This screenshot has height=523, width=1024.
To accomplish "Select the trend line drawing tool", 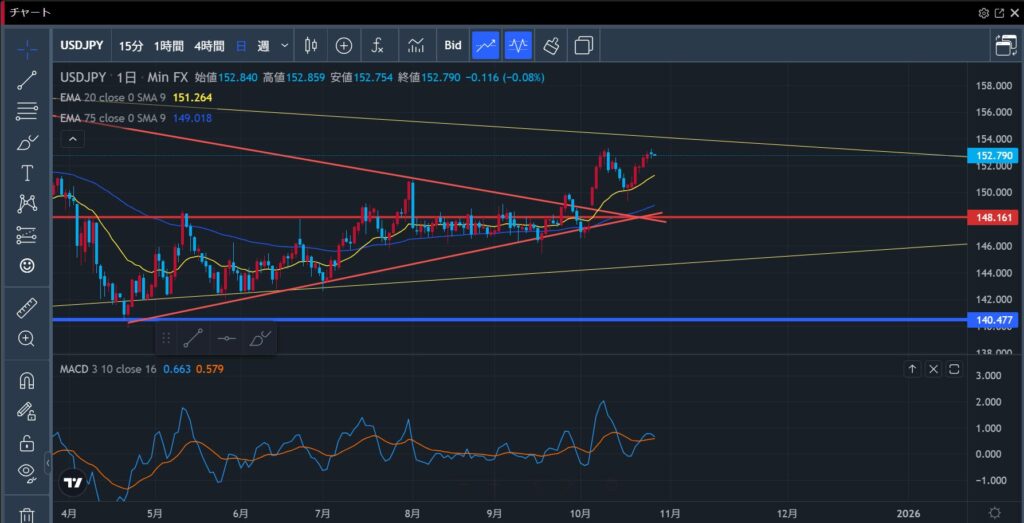I will pyautogui.click(x=27, y=81).
